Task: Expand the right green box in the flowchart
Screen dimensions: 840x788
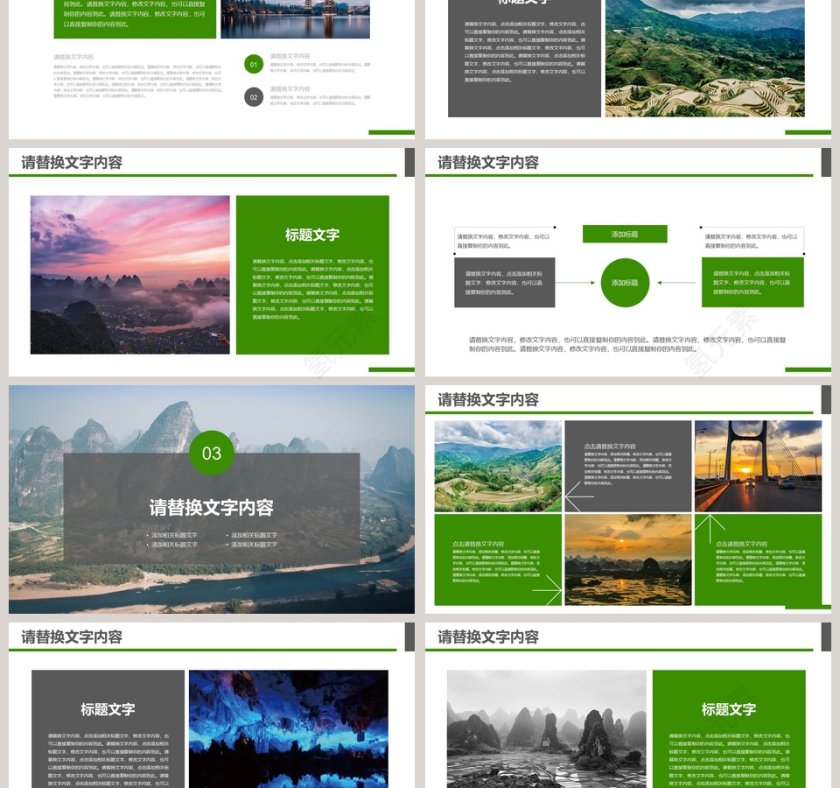Action: pos(752,283)
